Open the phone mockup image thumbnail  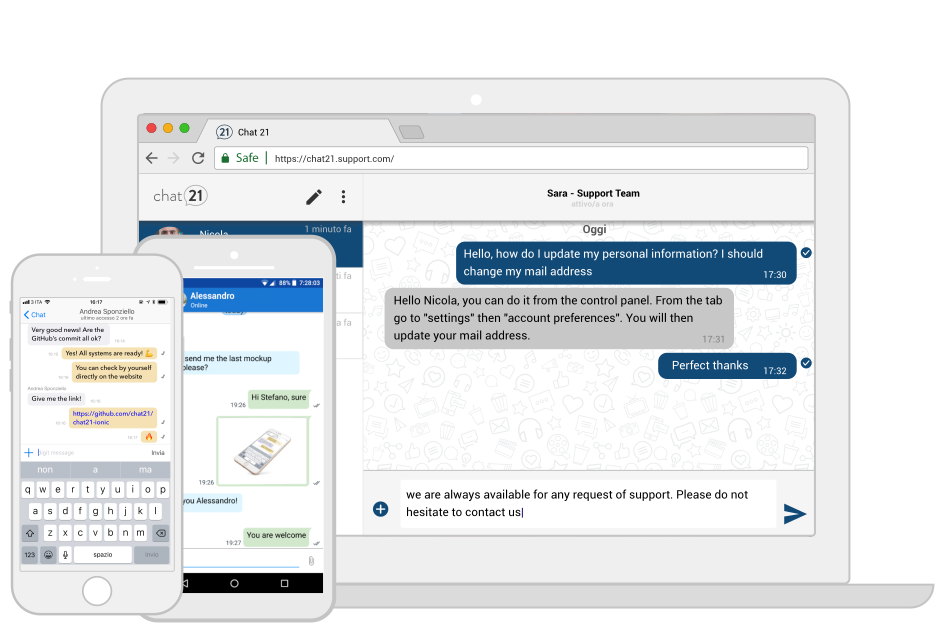coord(263,451)
